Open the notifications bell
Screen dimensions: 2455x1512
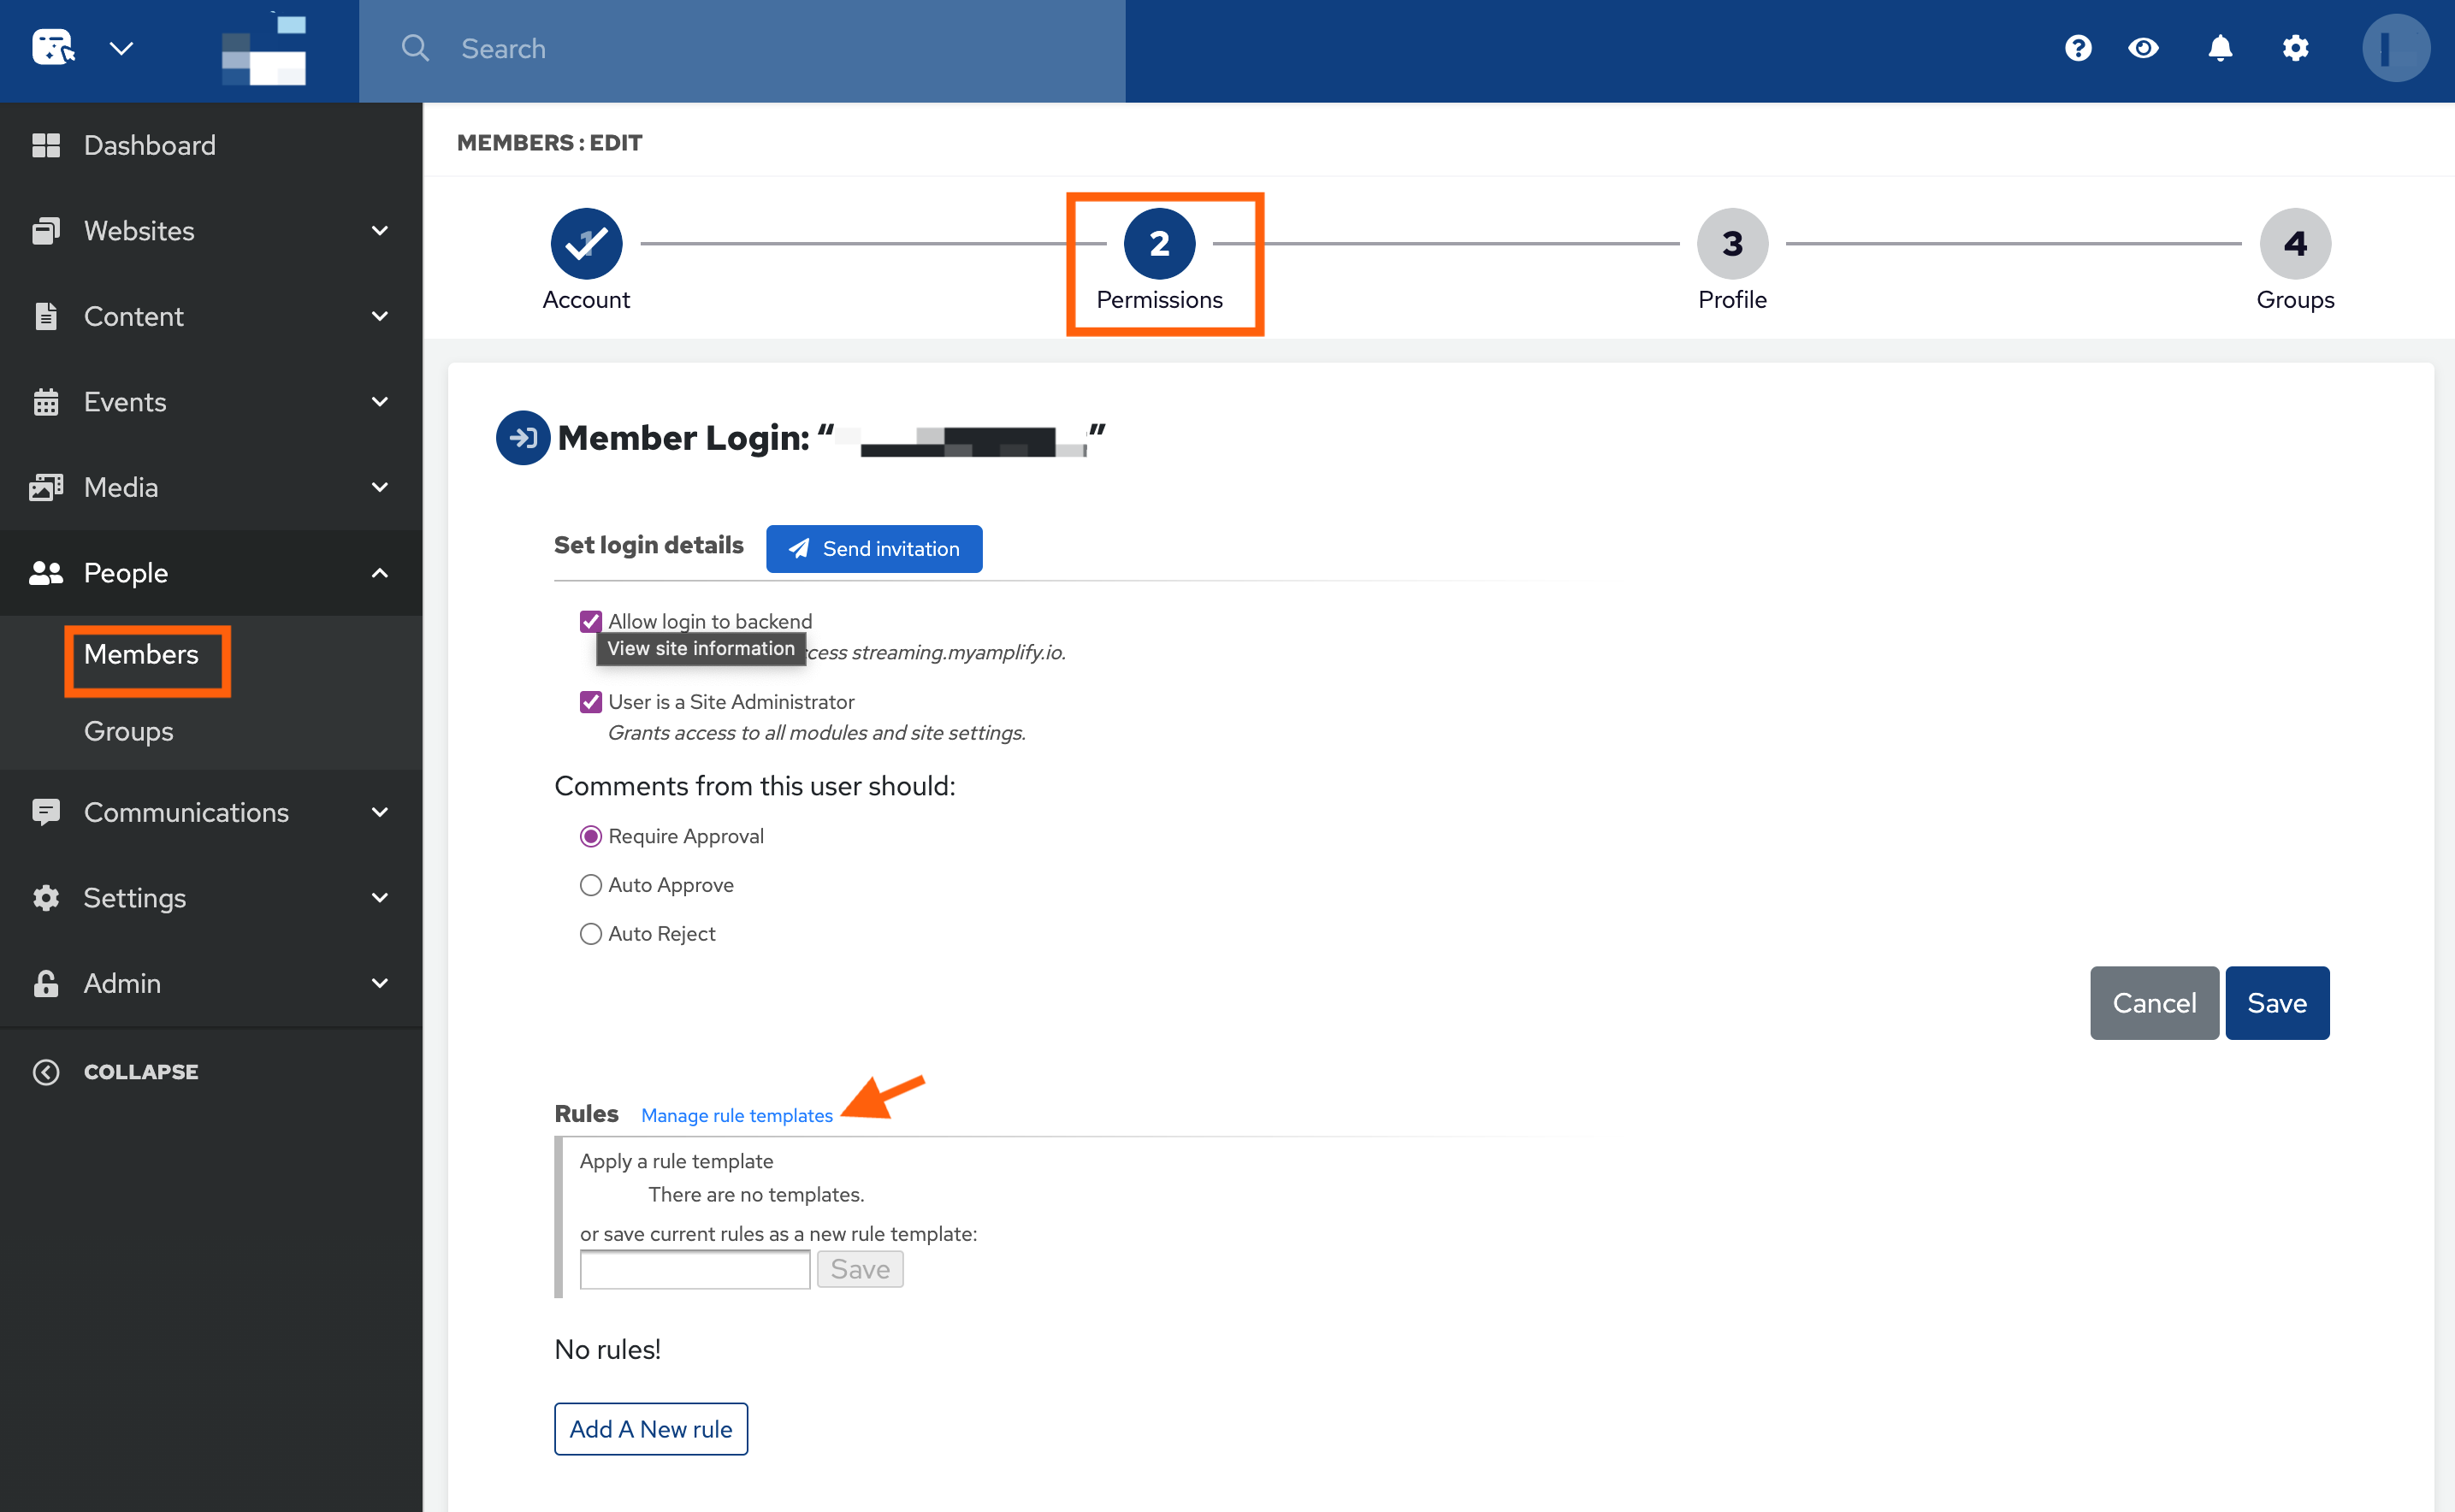click(x=2220, y=48)
